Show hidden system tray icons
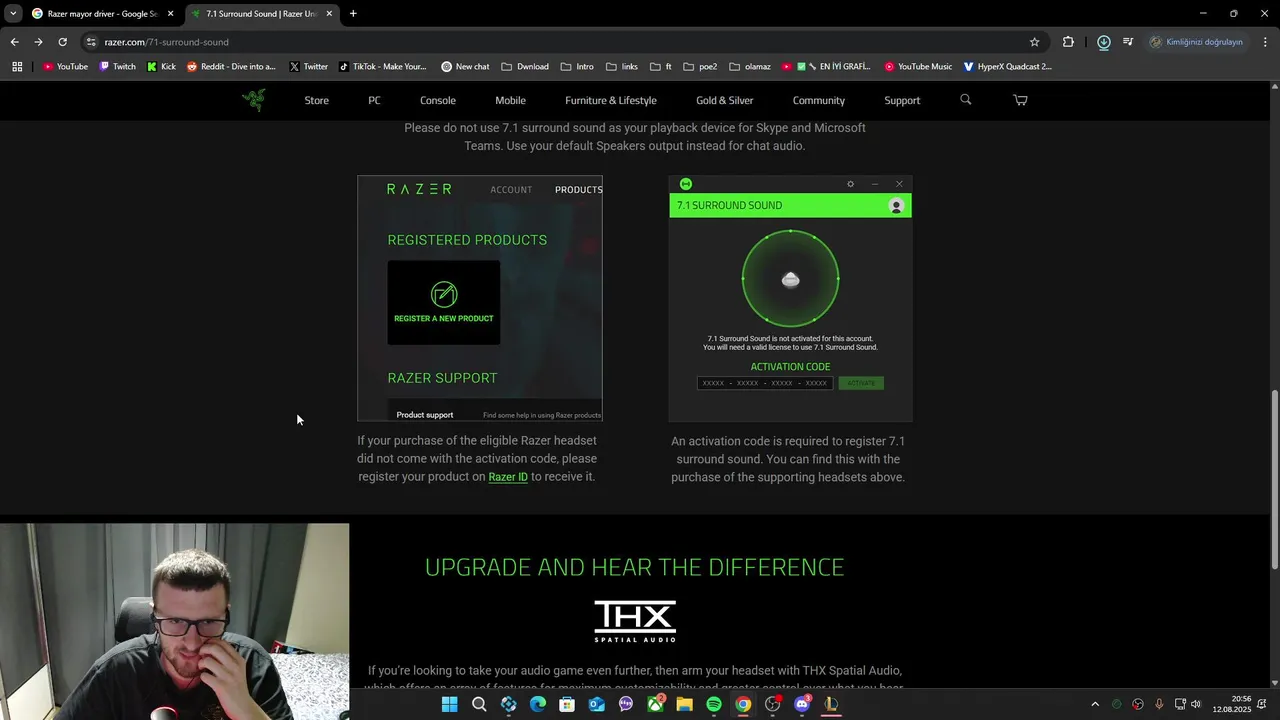The height and width of the screenshot is (720, 1280). (1095, 704)
